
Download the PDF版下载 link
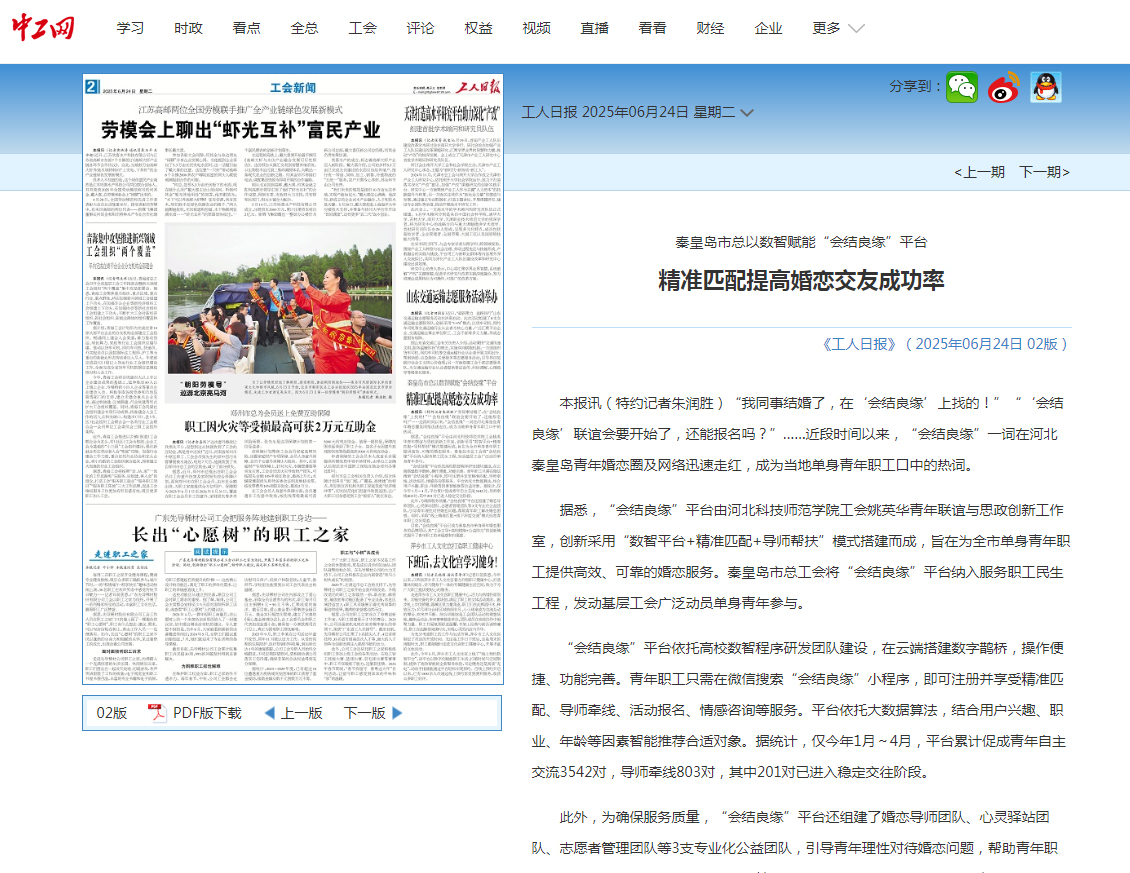(x=207, y=713)
